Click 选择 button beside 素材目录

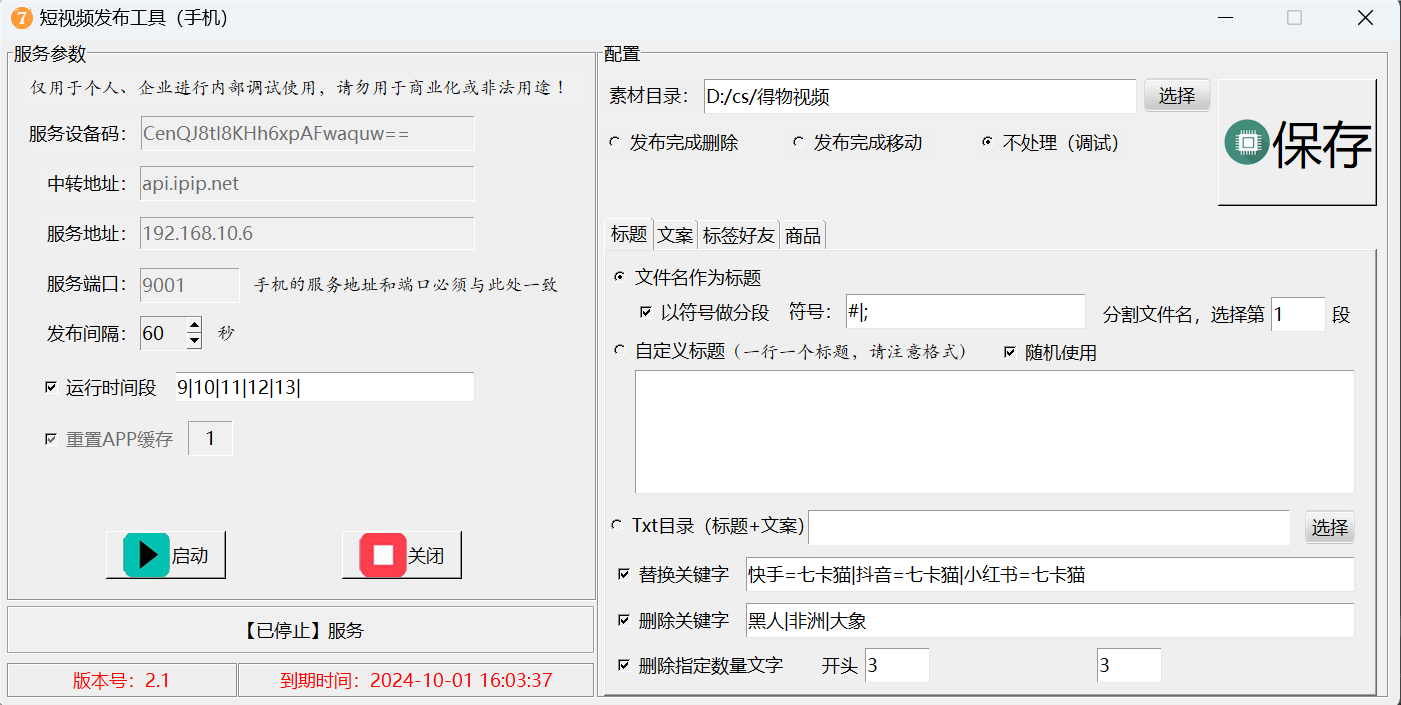[x=1177, y=96]
